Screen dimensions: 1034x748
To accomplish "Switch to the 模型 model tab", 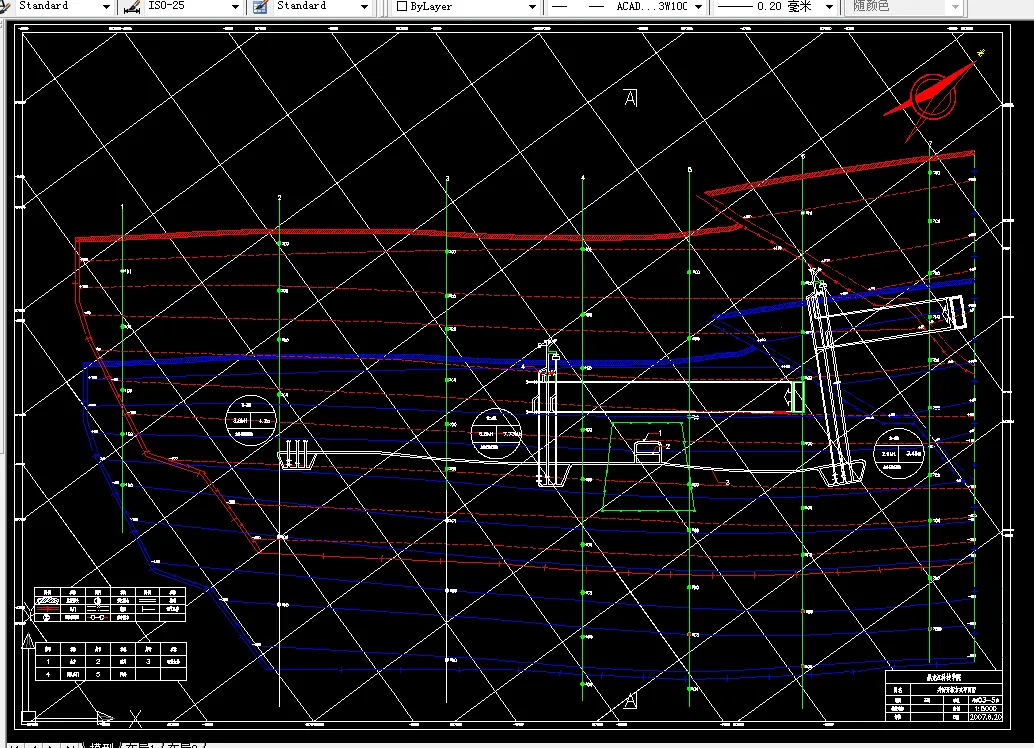I will pyautogui.click(x=102, y=745).
